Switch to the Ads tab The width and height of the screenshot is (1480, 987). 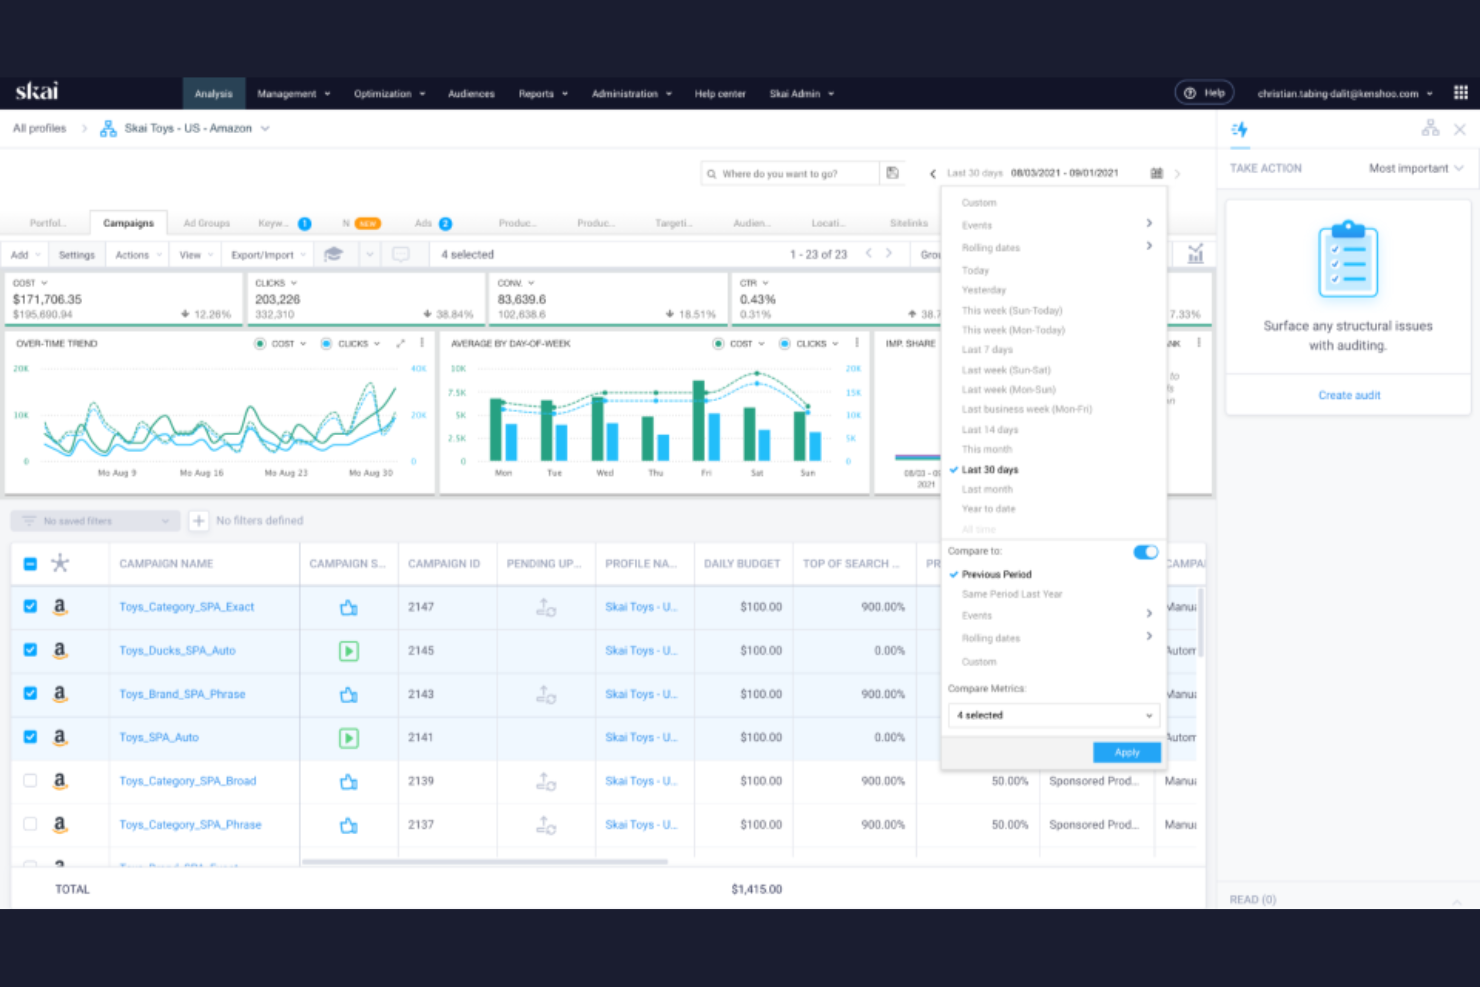(x=432, y=223)
